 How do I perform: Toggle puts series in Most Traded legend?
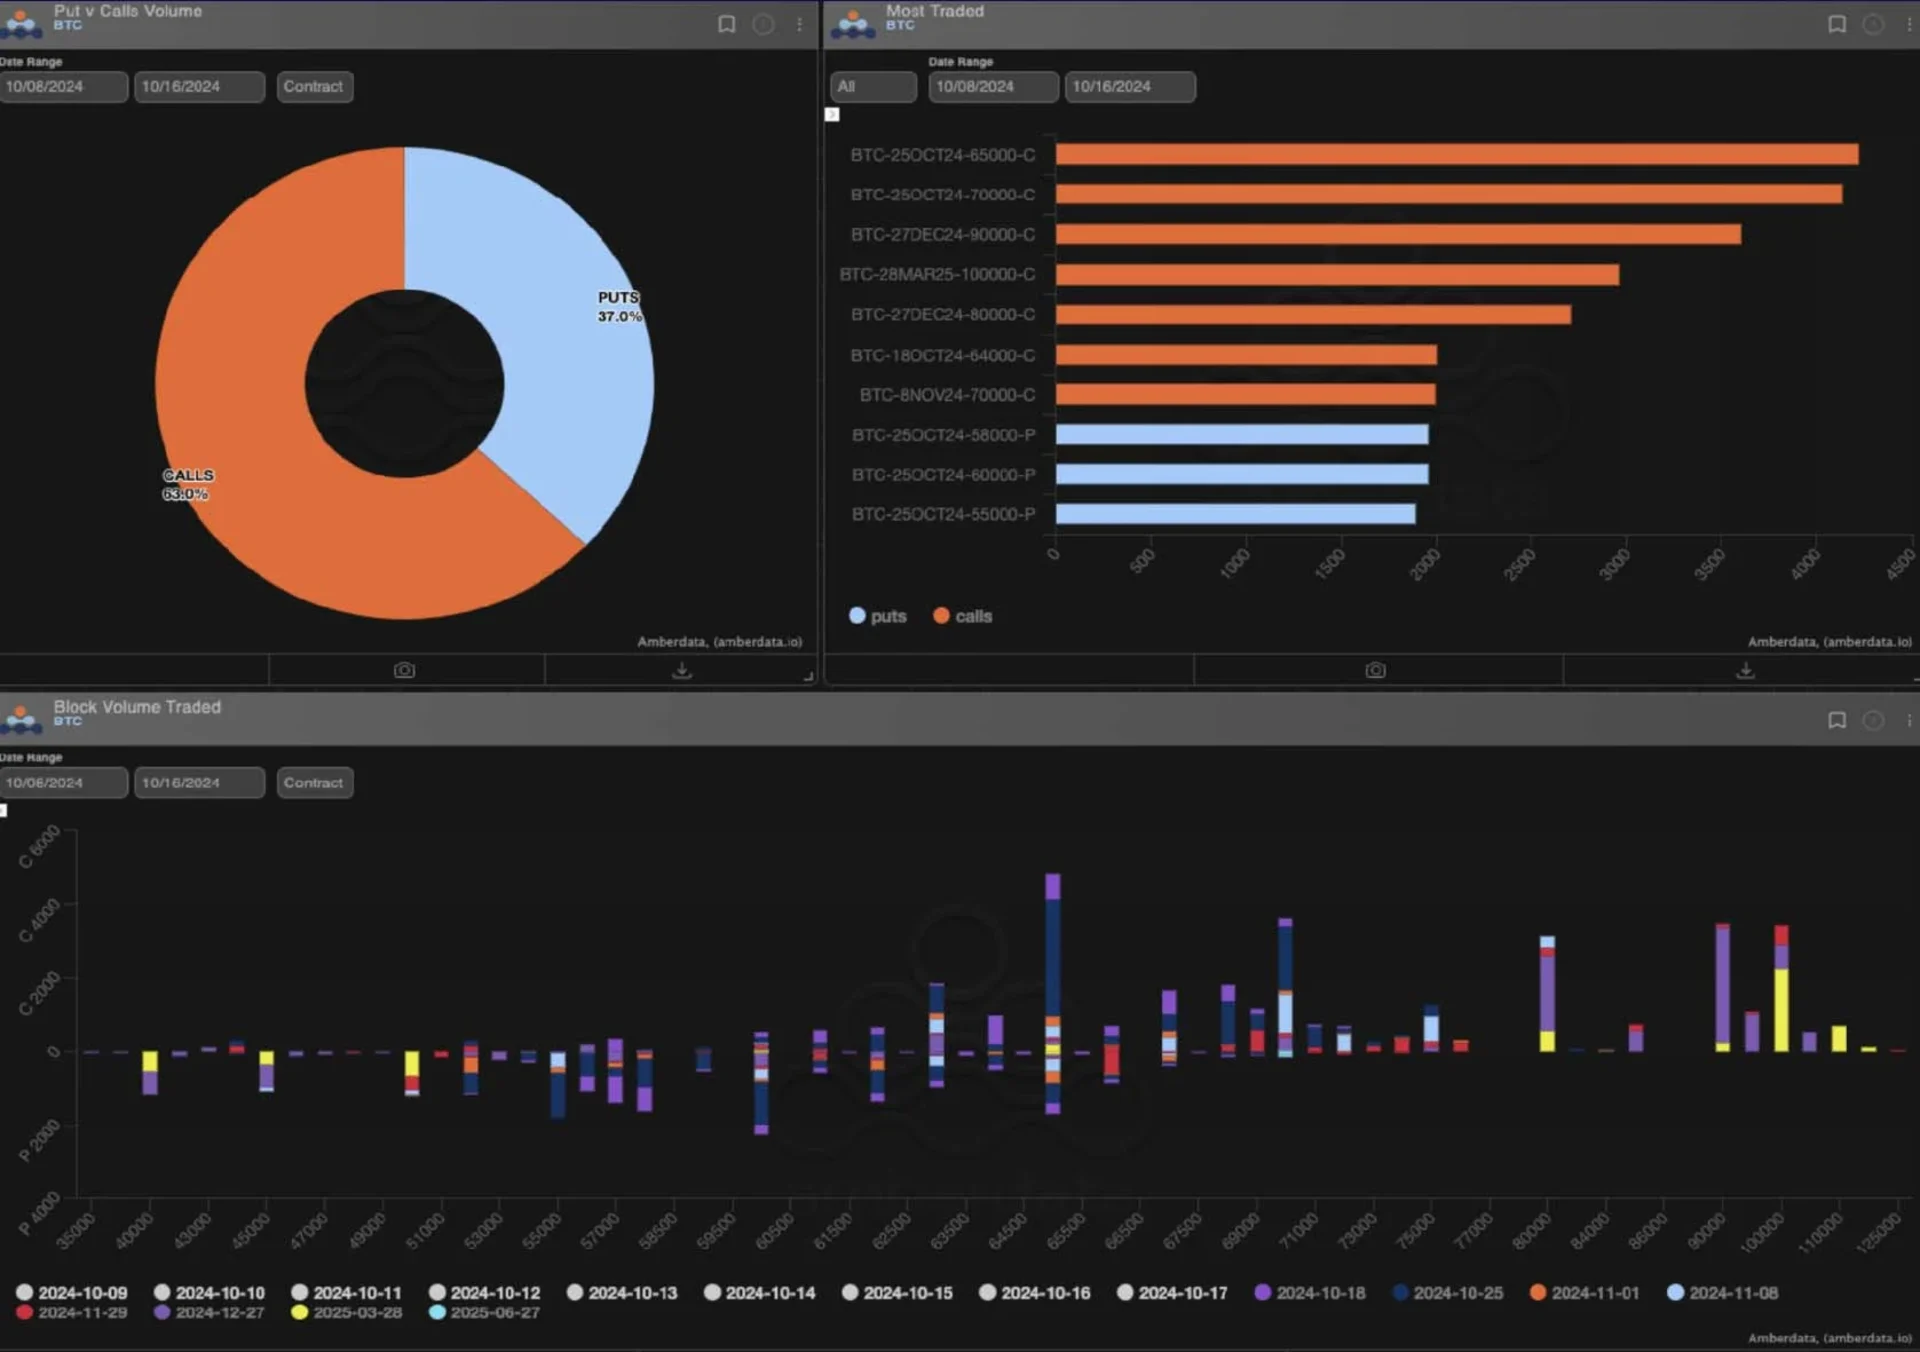point(877,616)
